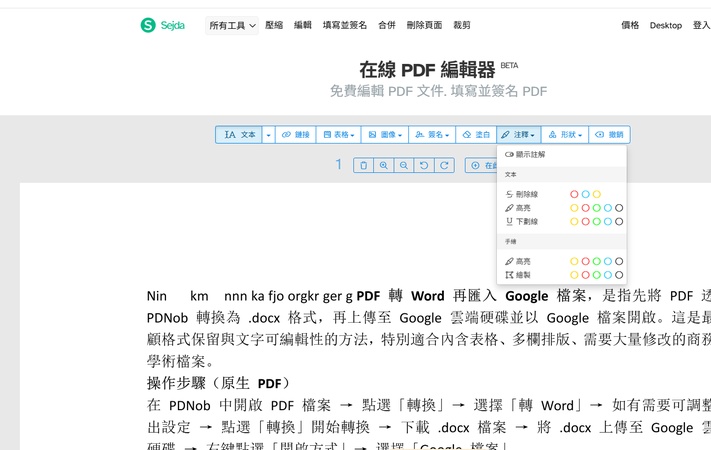Screen dimensions: 711x450
Task: Choose the 繪製 draw option
Action: tap(518, 275)
